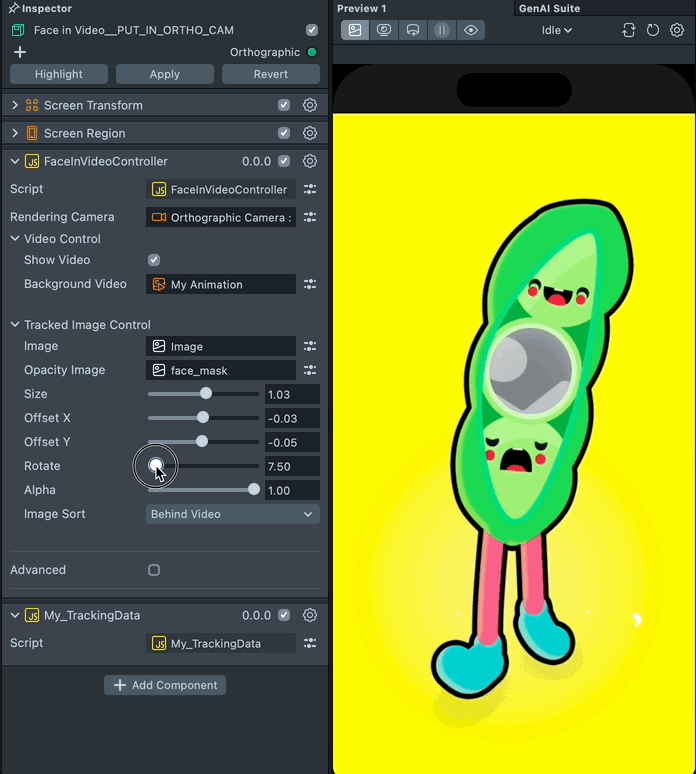696x774 pixels.
Task: Click the Apply button
Action: (165, 74)
